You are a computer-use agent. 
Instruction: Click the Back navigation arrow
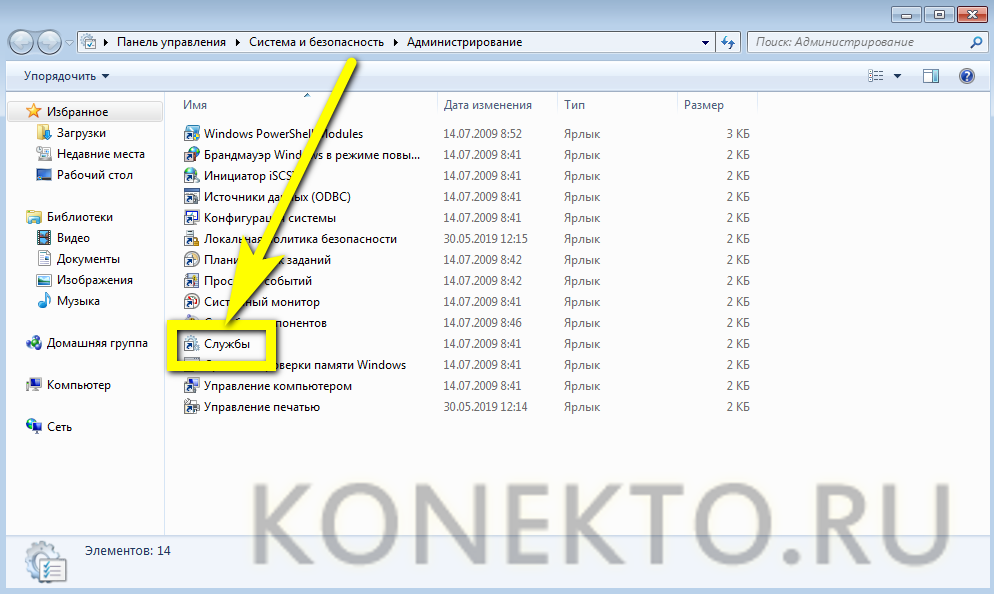(22, 43)
